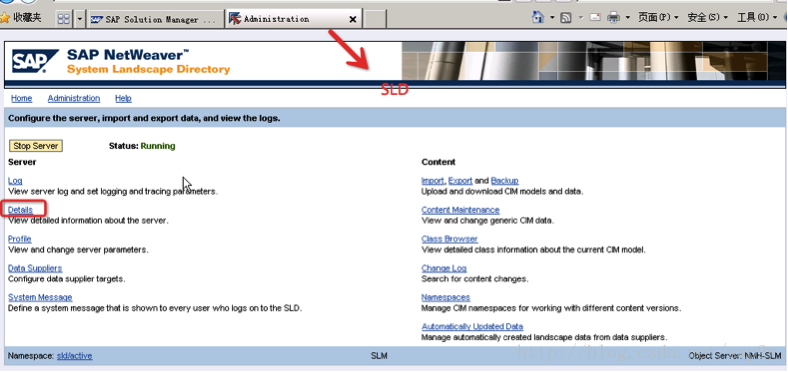The width and height of the screenshot is (788, 372).
Task: Open the System Message link
Action: (40, 298)
